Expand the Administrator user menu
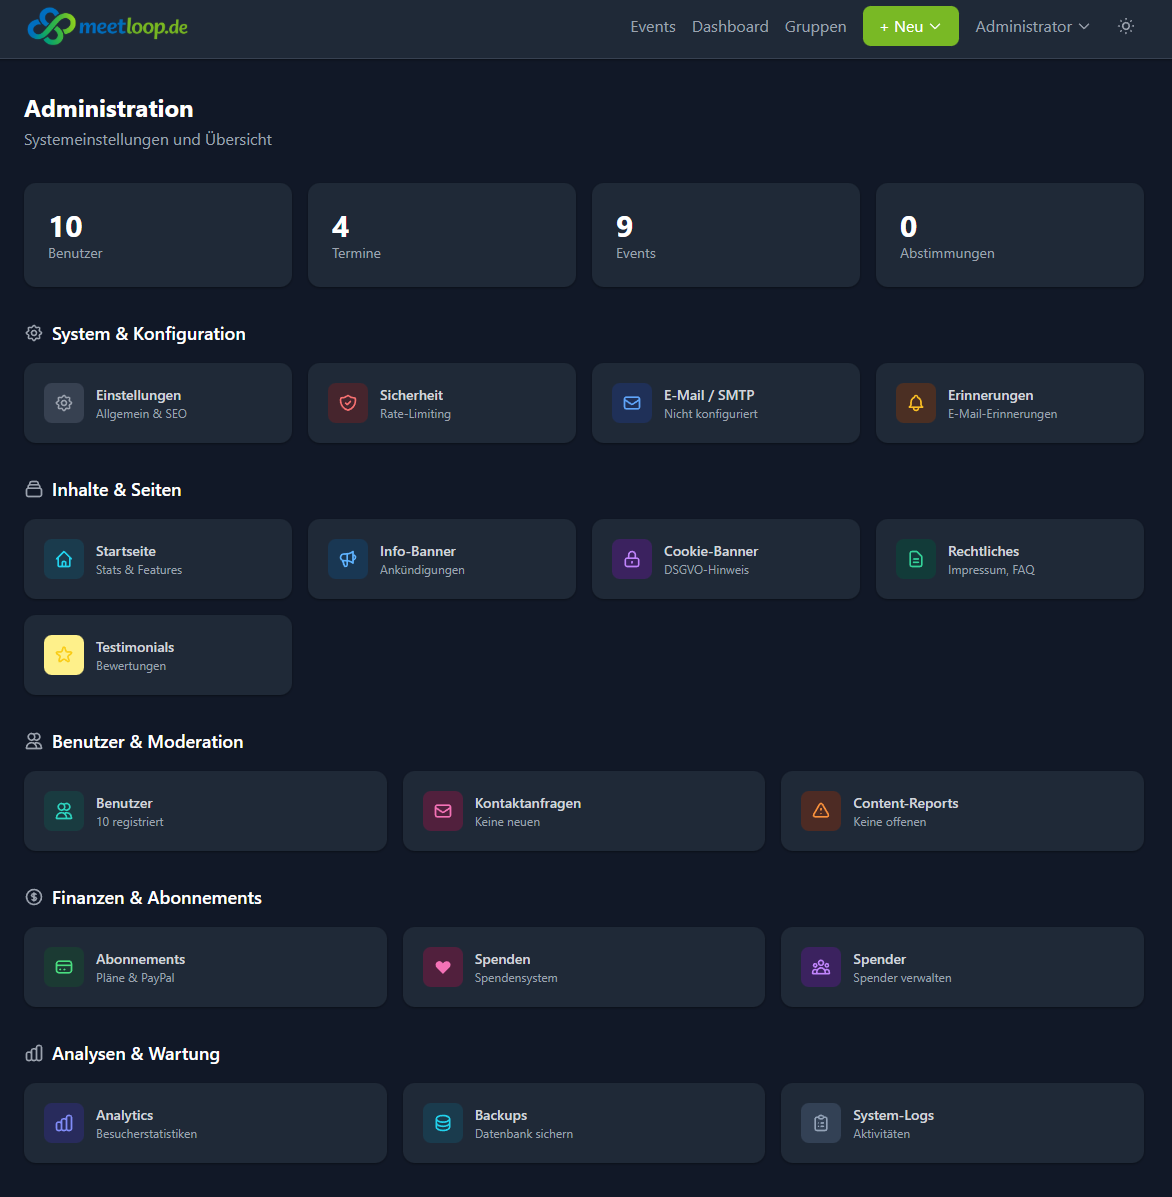Viewport: 1172px width, 1197px height. 1032,27
